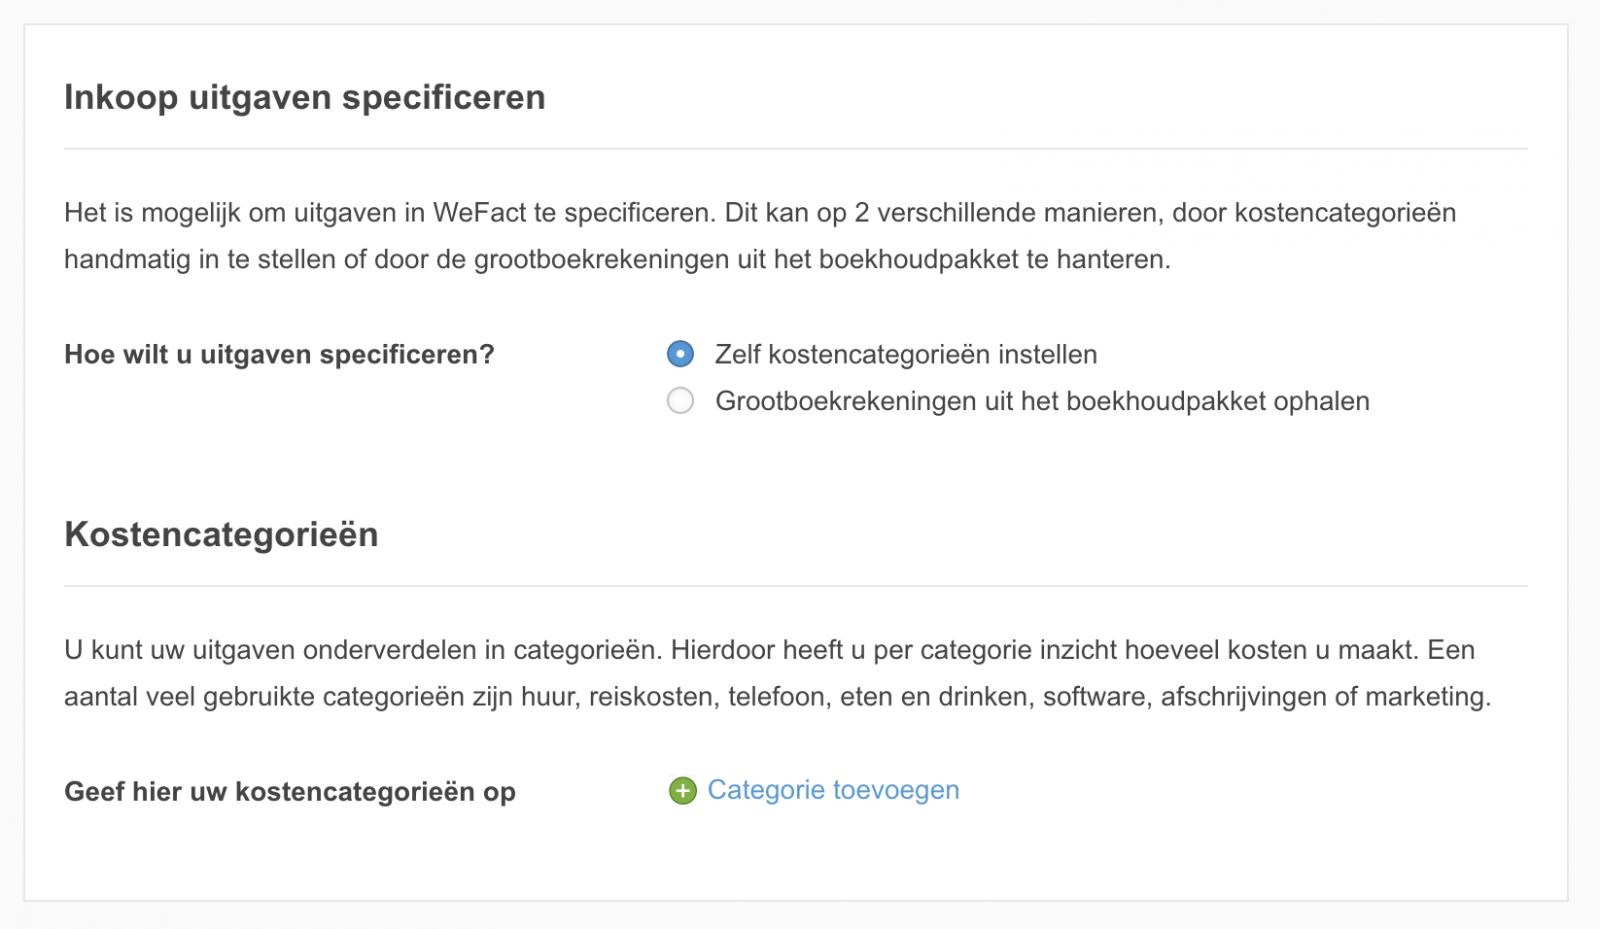Click the blue "Categorie toevoegen" text
Viewport: 1600px width, 929px height.
(x=833, y=790)
